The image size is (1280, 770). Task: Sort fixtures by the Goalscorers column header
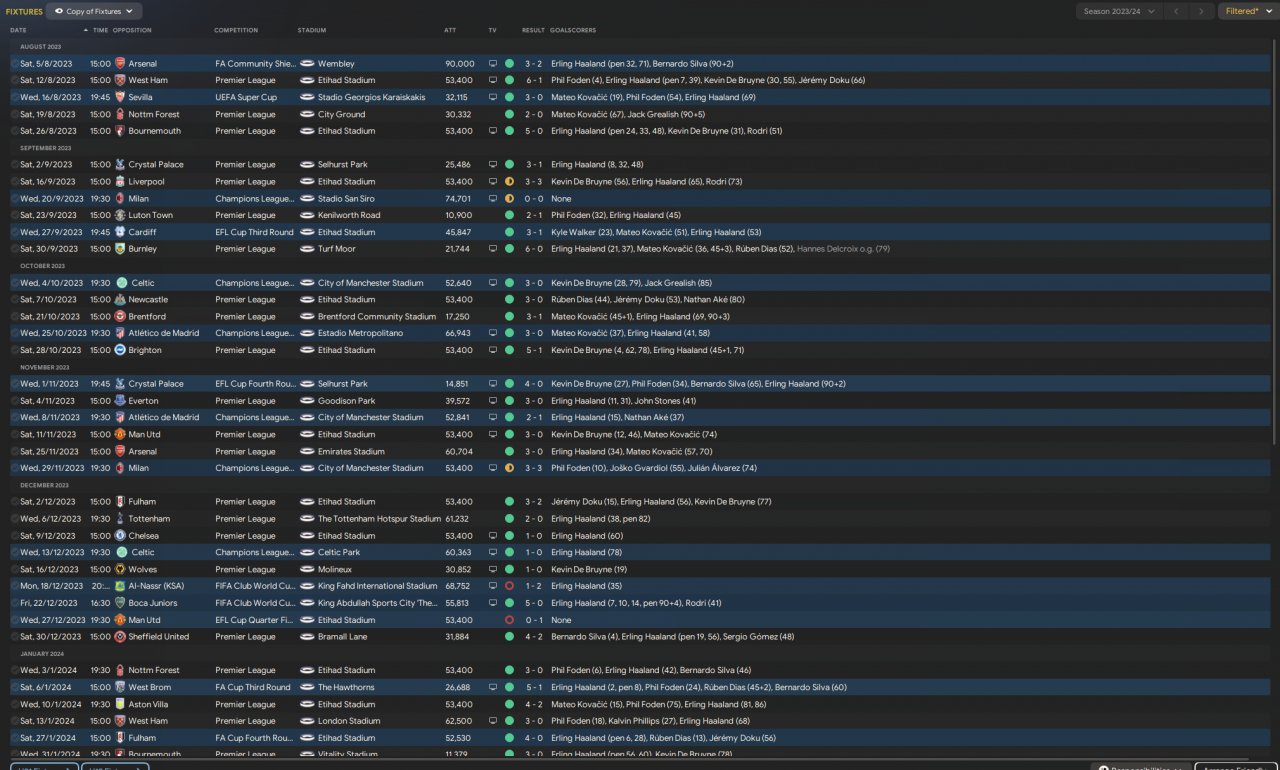571,30
